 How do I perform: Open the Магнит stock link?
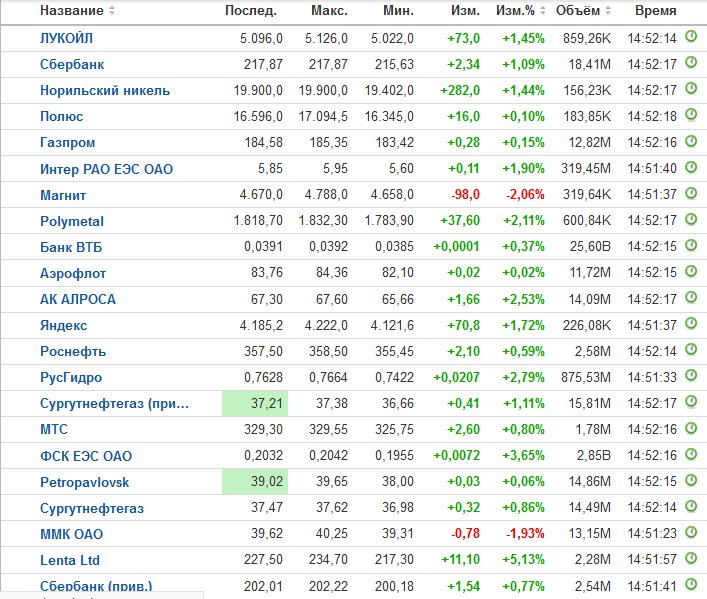63,195
